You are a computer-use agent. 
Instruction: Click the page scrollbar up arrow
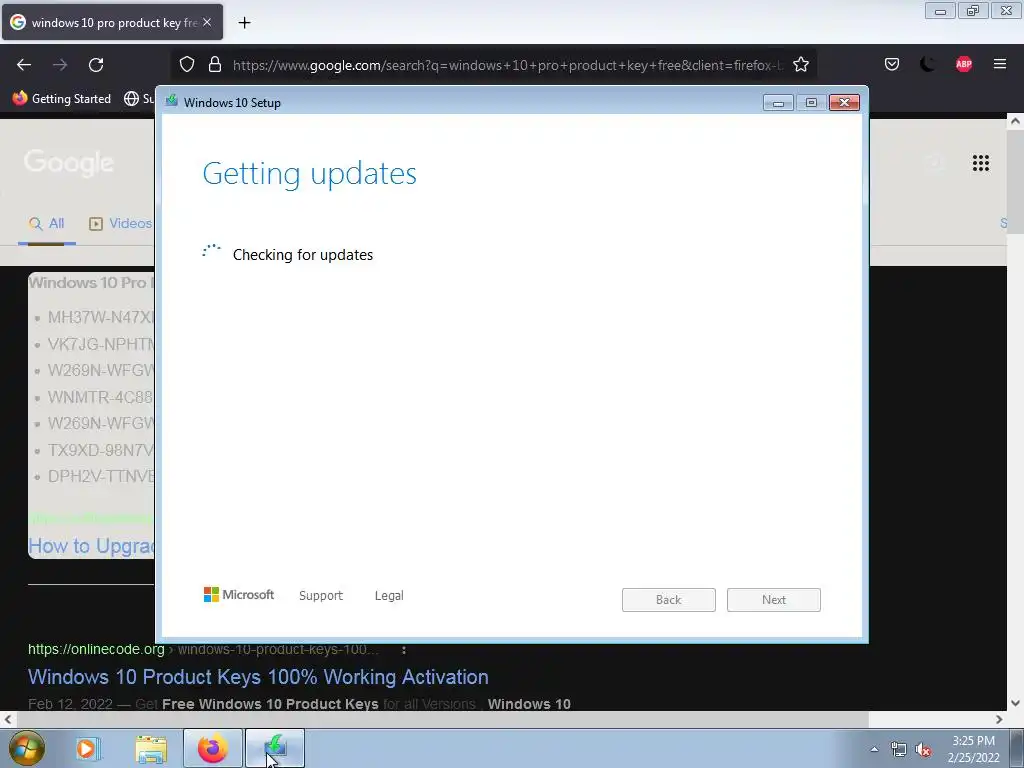click(x=1015, y=121)
